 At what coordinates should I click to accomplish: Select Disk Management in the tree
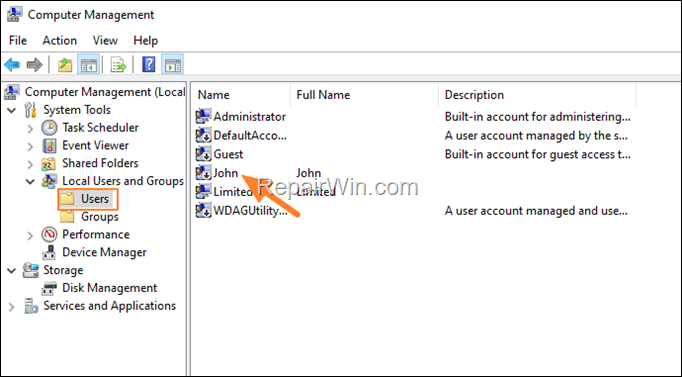(110, 288)
